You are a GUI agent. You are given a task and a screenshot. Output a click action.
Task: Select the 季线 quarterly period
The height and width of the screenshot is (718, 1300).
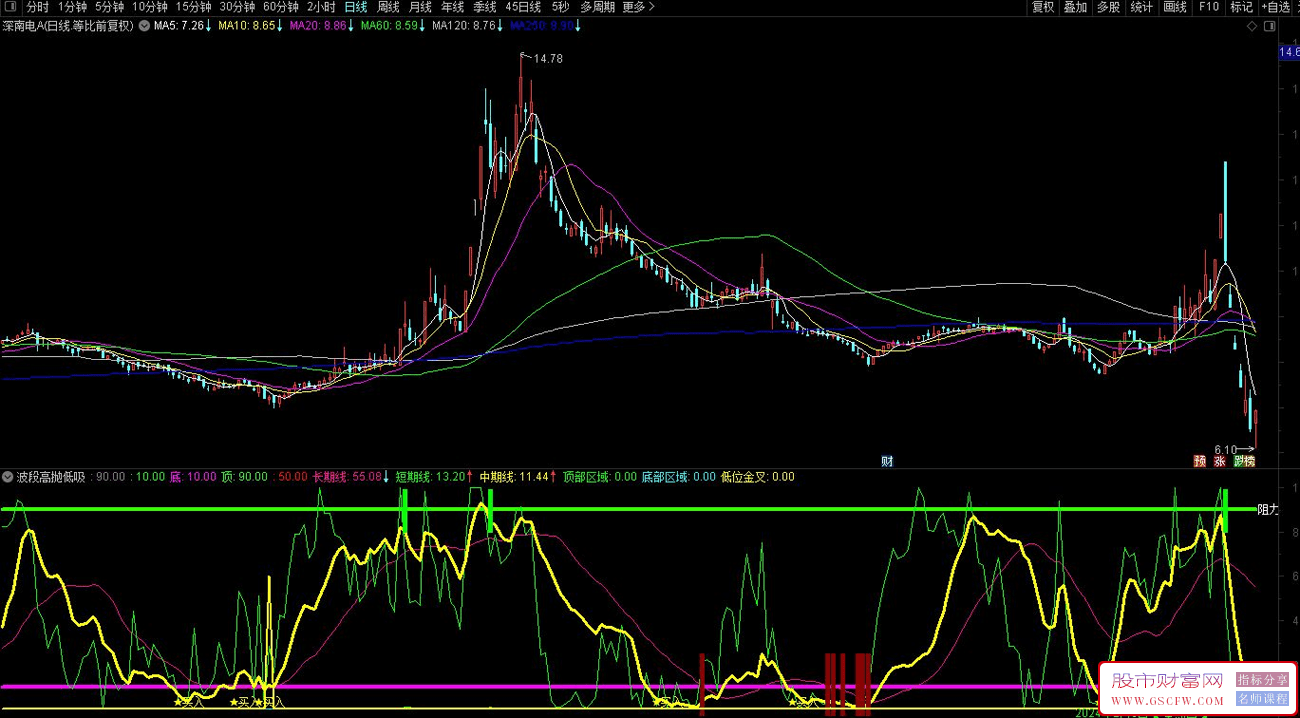pyautogui.click(x=485, y=7)
